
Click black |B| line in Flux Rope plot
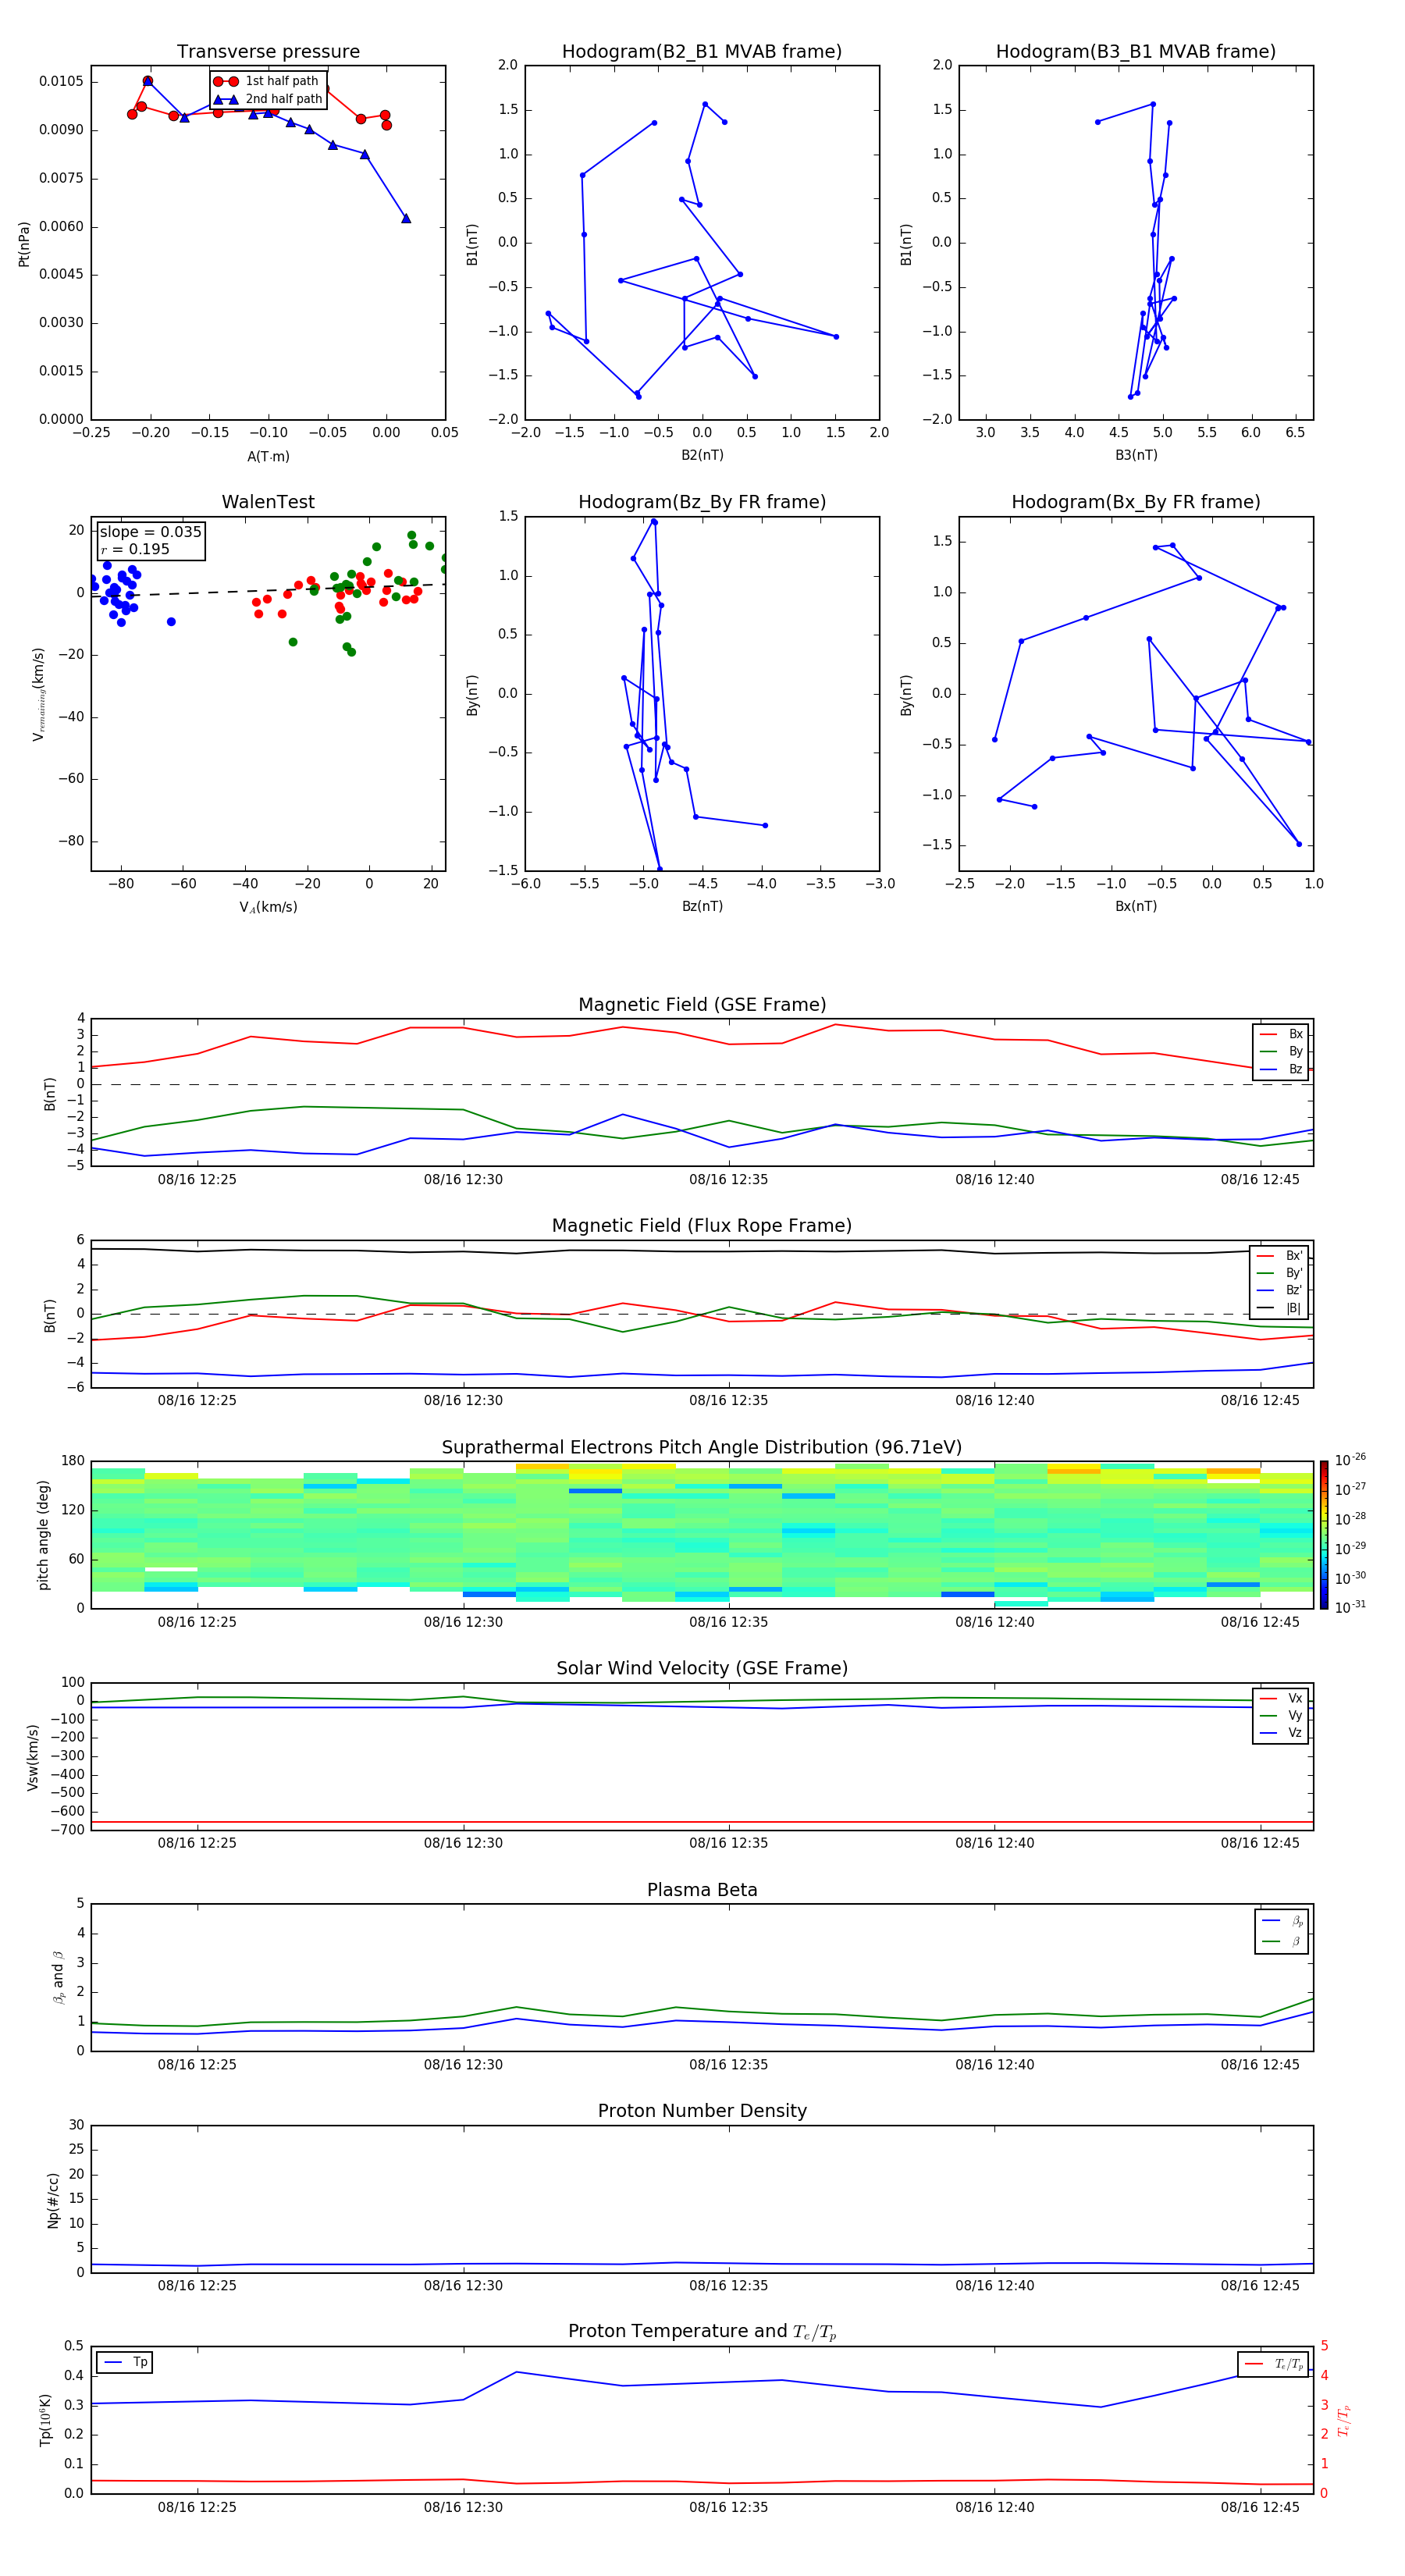pos(702,1251)
